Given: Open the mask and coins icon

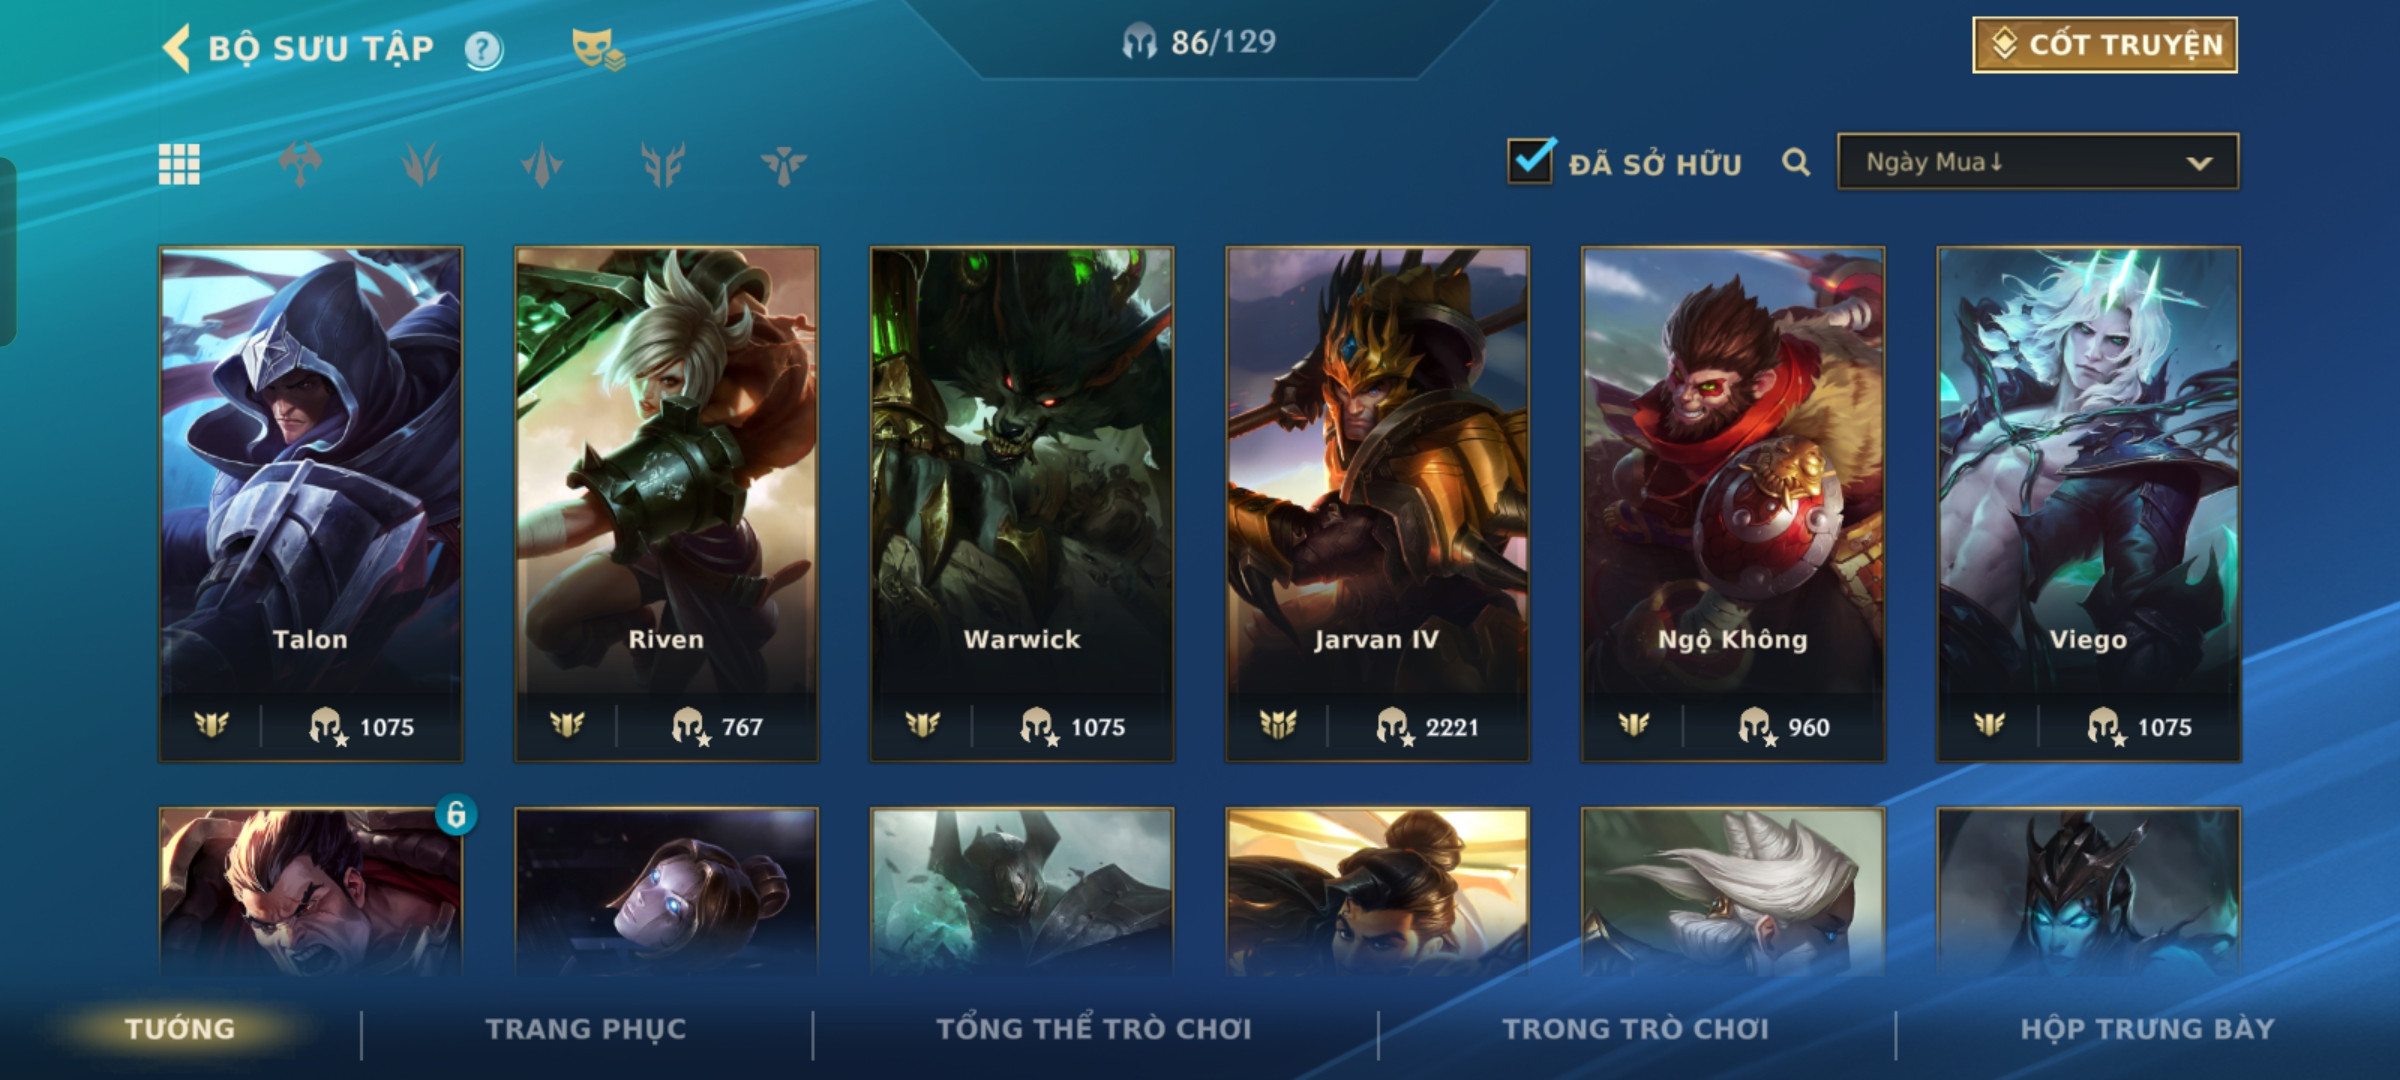Looking at the screenshot, I should [x=597, y=49].
